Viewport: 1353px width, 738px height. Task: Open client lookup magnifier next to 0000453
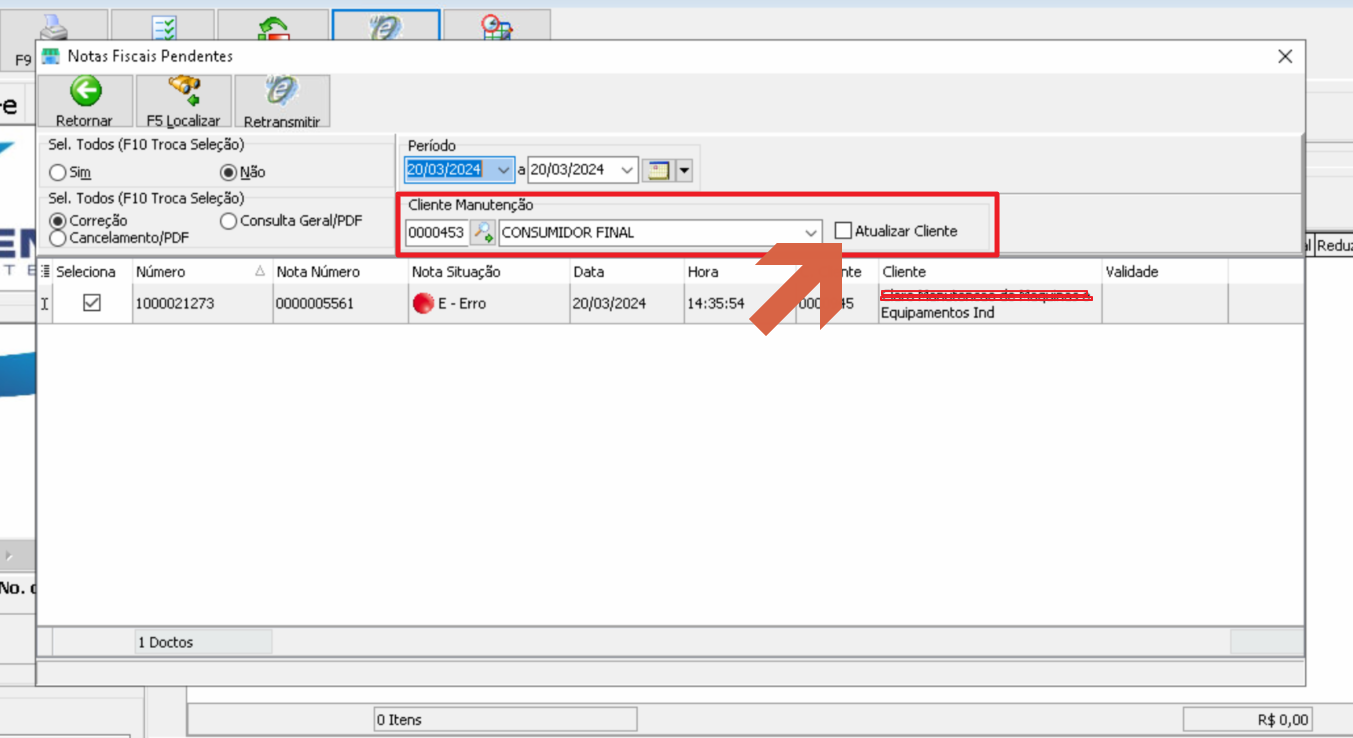tap(483, 232)
